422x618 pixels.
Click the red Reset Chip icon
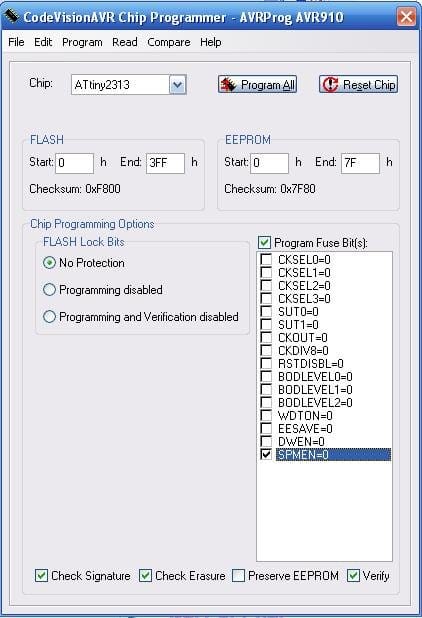click(x=330, y=84)
